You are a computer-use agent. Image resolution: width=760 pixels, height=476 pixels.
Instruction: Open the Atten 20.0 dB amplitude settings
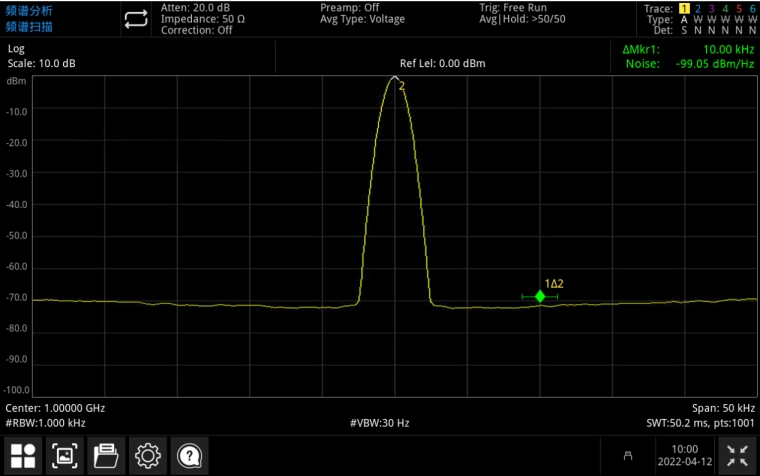pyautogui.click(x=196, y=8)
